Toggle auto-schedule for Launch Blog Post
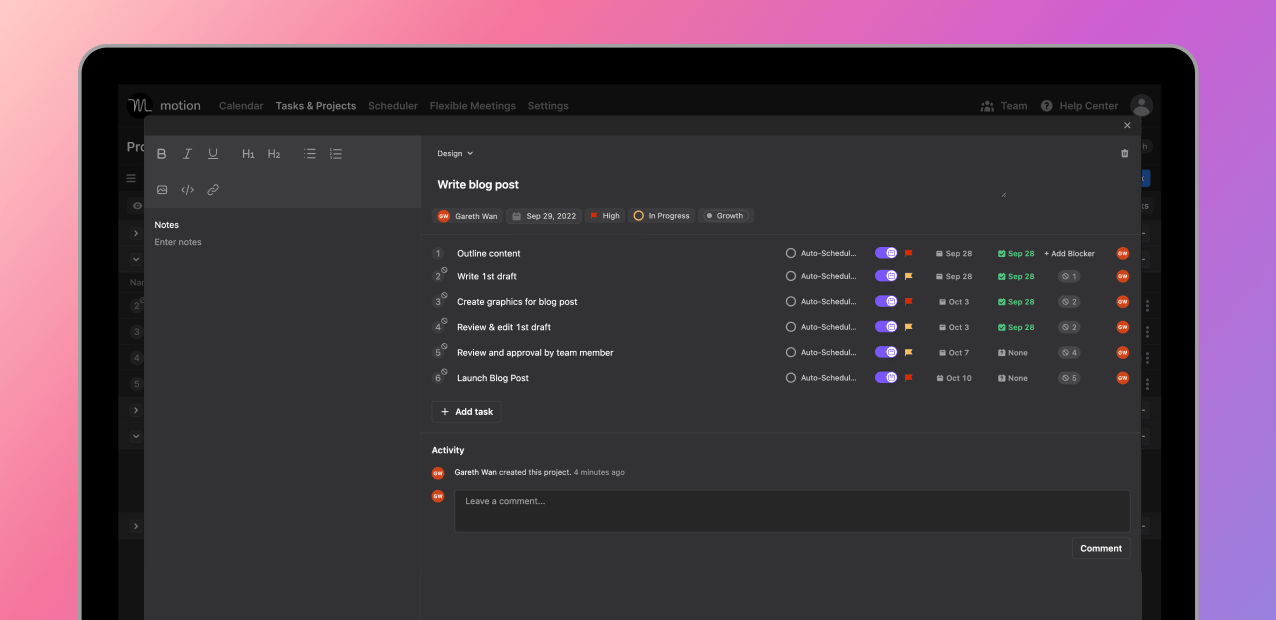The width and height of the screenshot is (1276, 620). click(886, 378)
